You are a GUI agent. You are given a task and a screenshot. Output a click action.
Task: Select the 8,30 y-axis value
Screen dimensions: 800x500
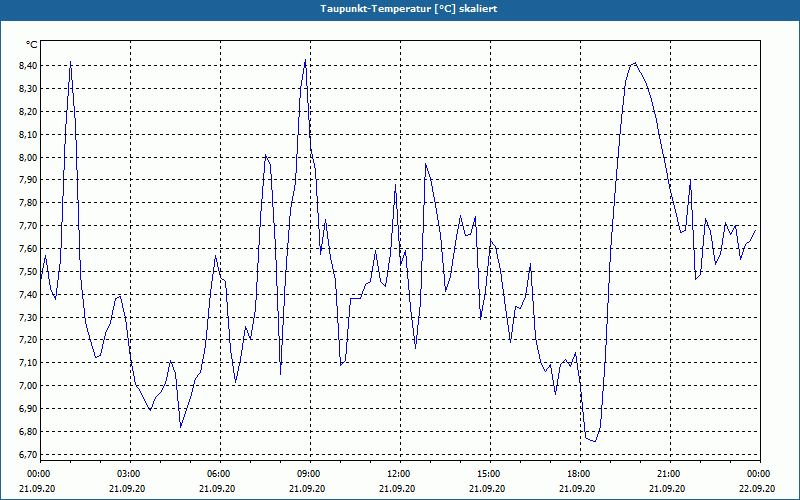28,89
